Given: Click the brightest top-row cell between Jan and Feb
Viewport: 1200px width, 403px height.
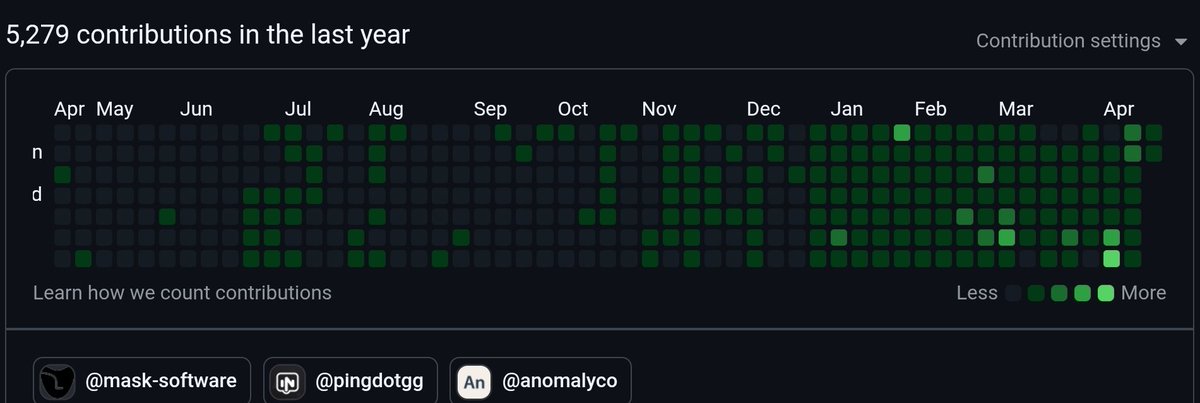Looking at the screenshot, I should [x=902, y=133].
